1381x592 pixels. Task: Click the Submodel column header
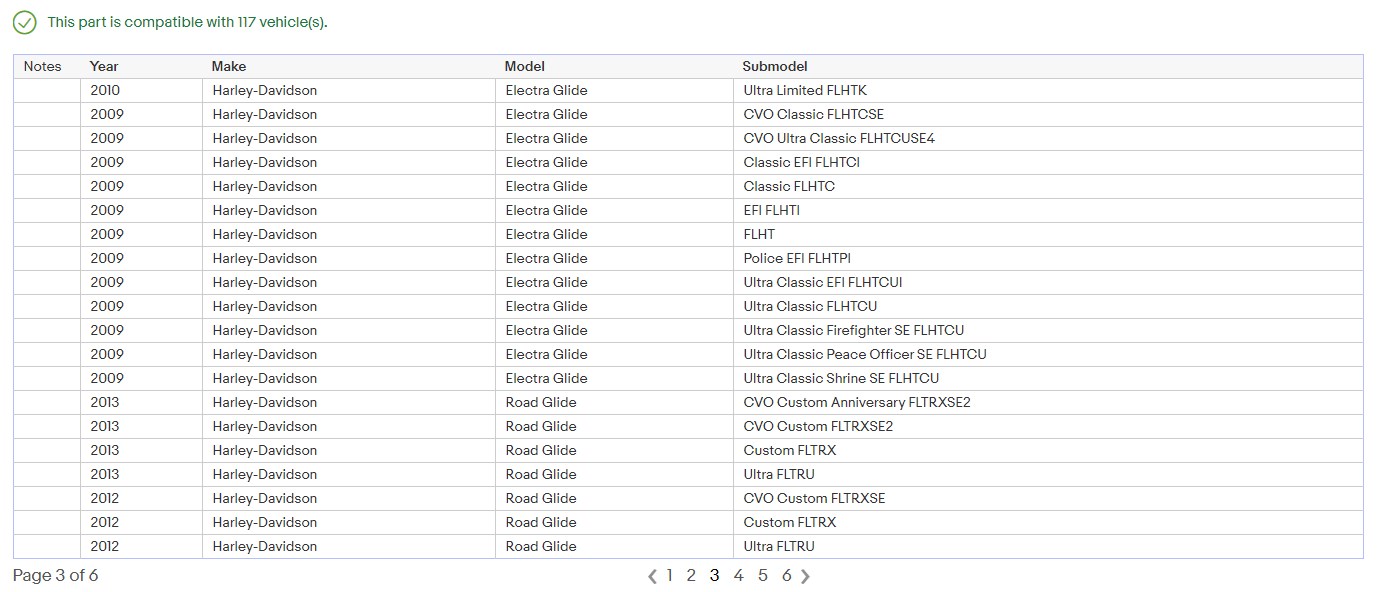[x=774, y=67]
